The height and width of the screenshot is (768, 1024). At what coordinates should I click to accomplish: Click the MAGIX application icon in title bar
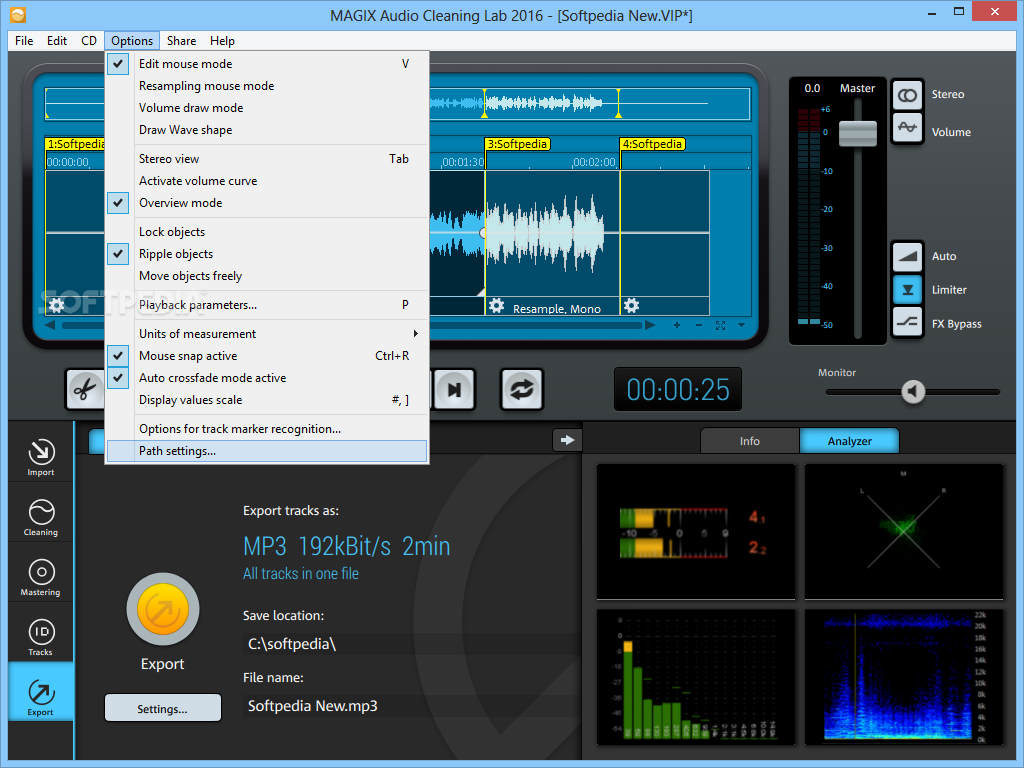(18, 14)
